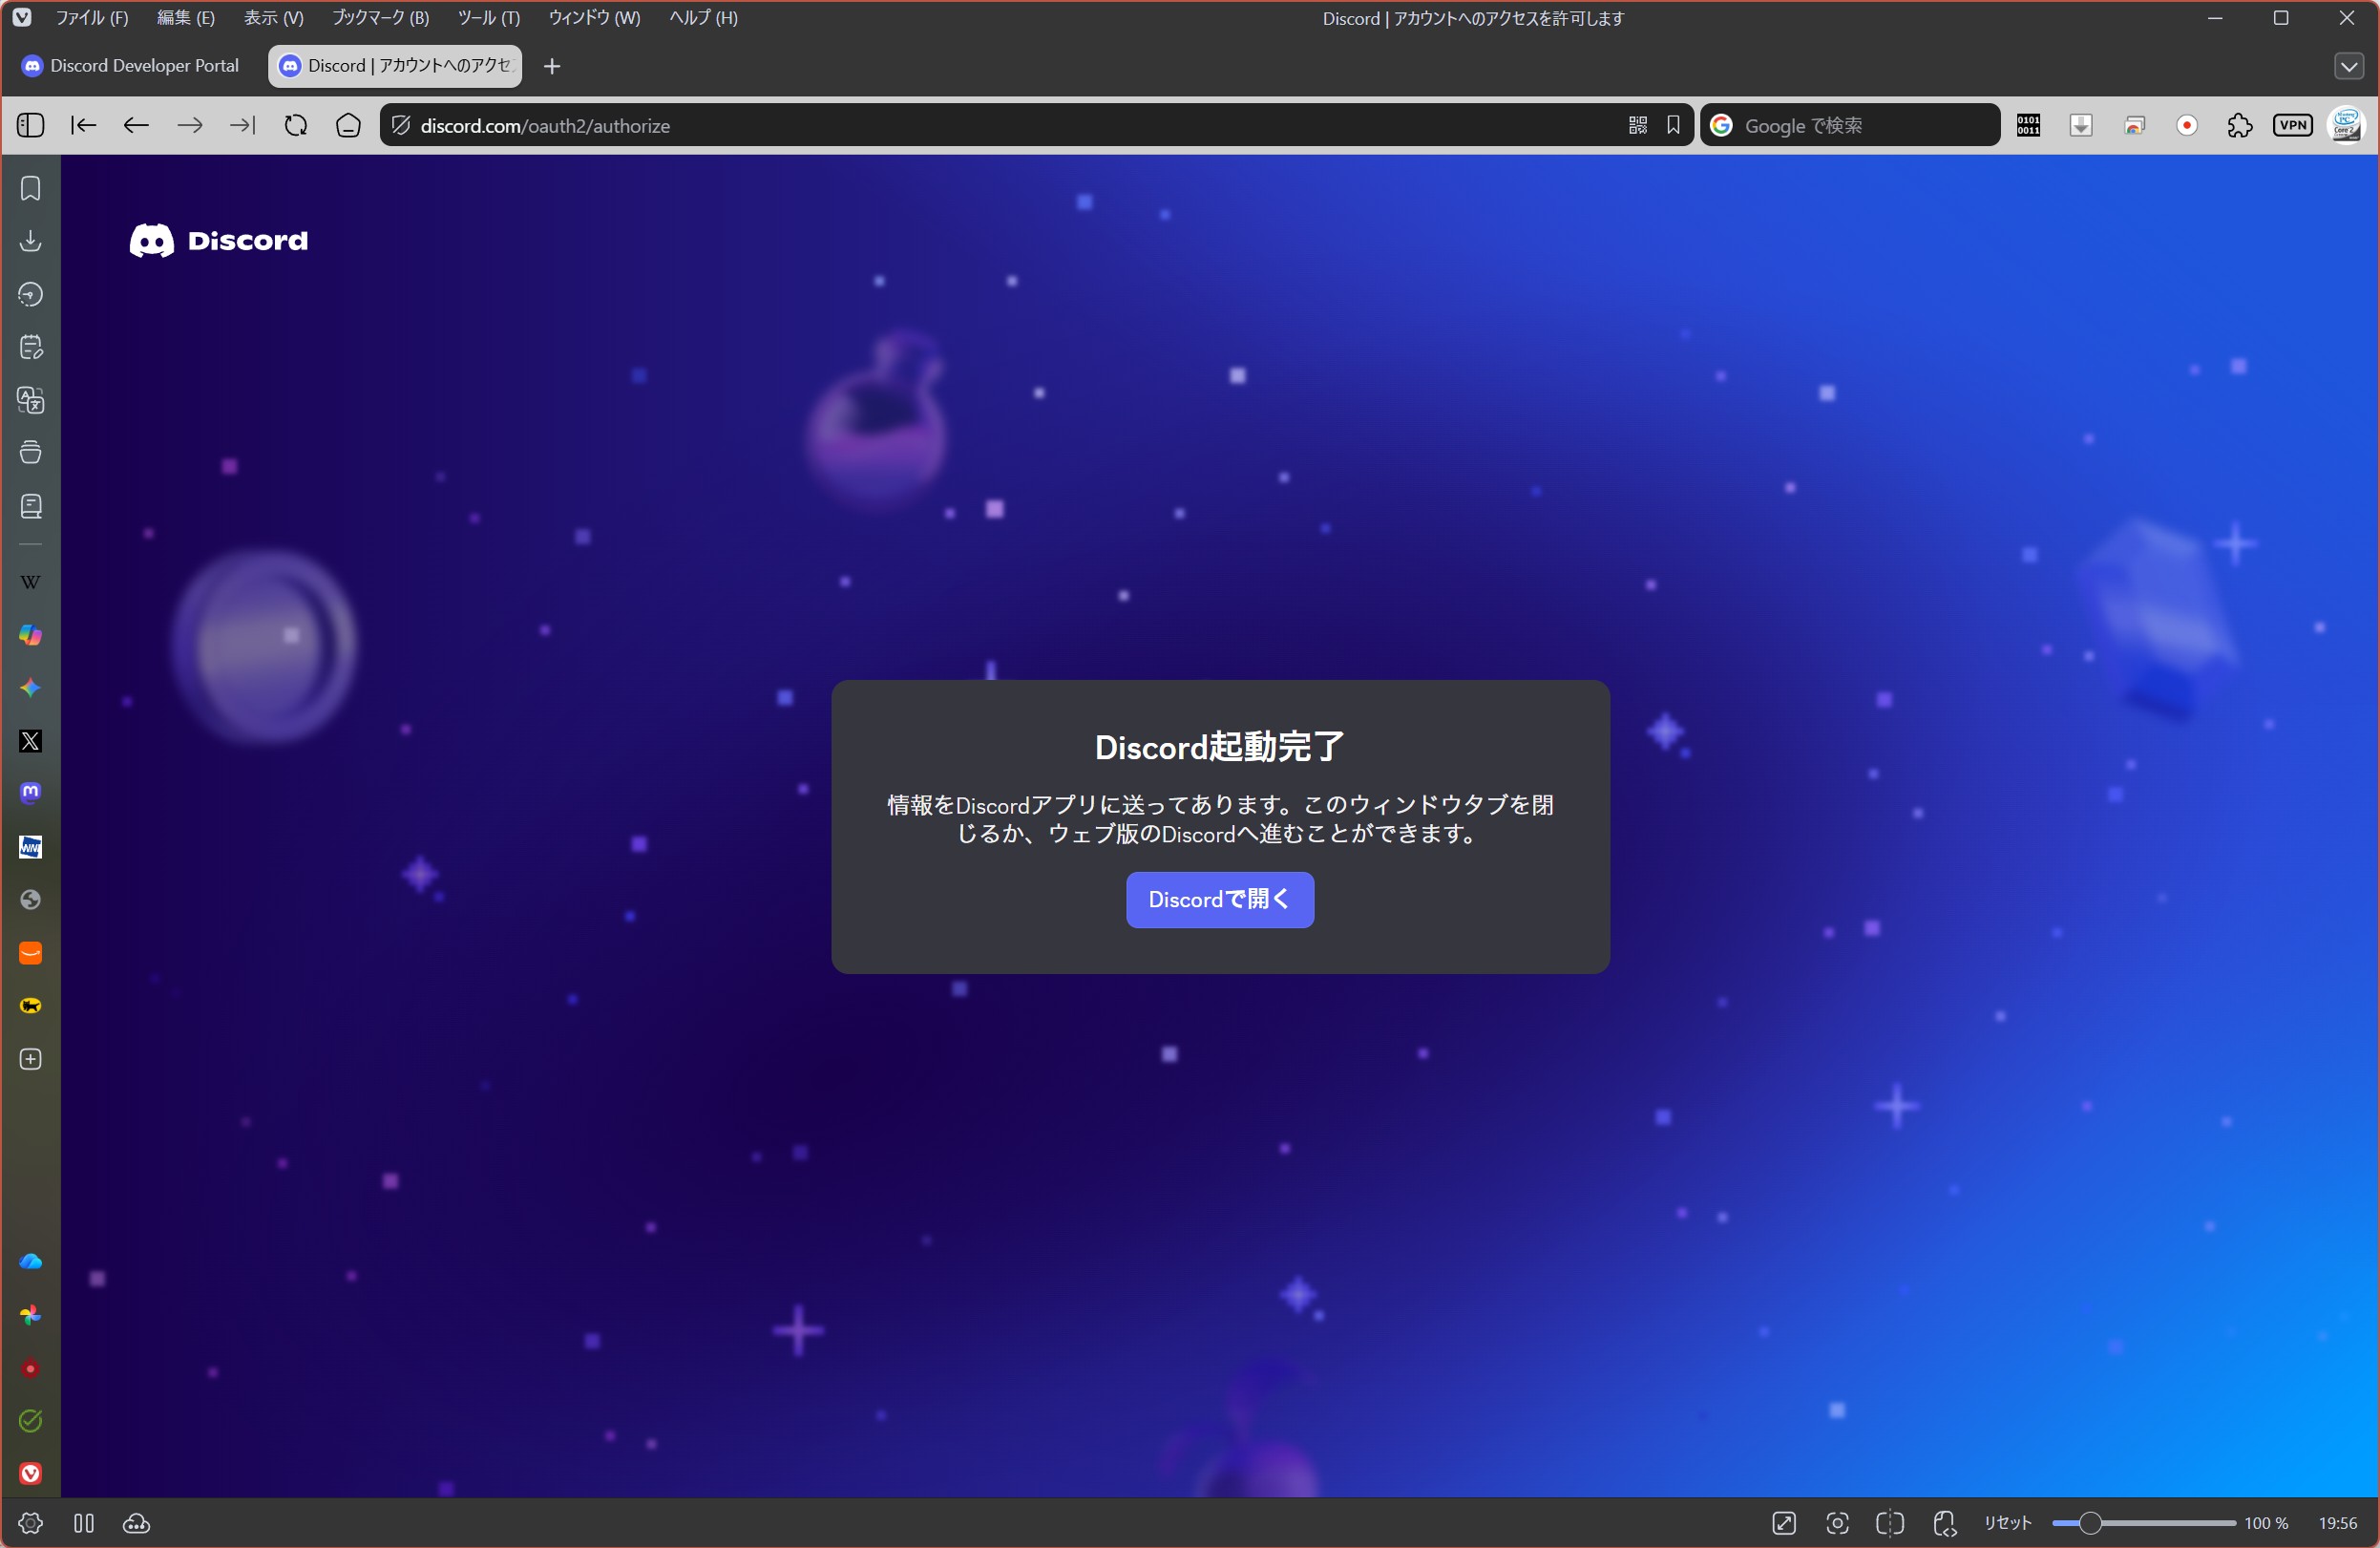Open the Mastodon web panel
Image resolution: width=2380 pixels, height=1548 pixels.
[31, 793]
